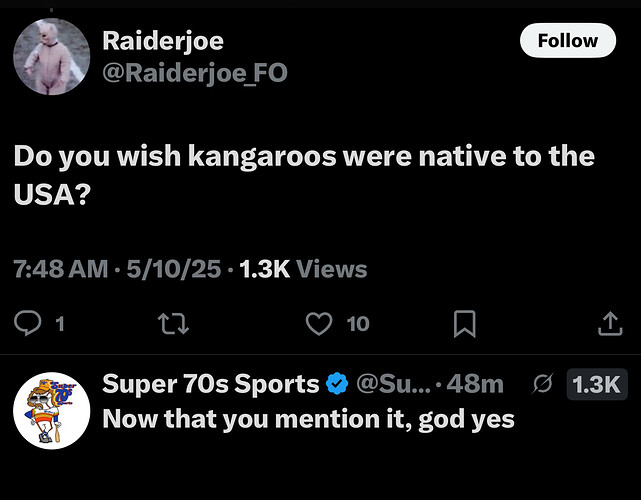Open the 1.3K view count badge on reply

(x=596, y=384)
